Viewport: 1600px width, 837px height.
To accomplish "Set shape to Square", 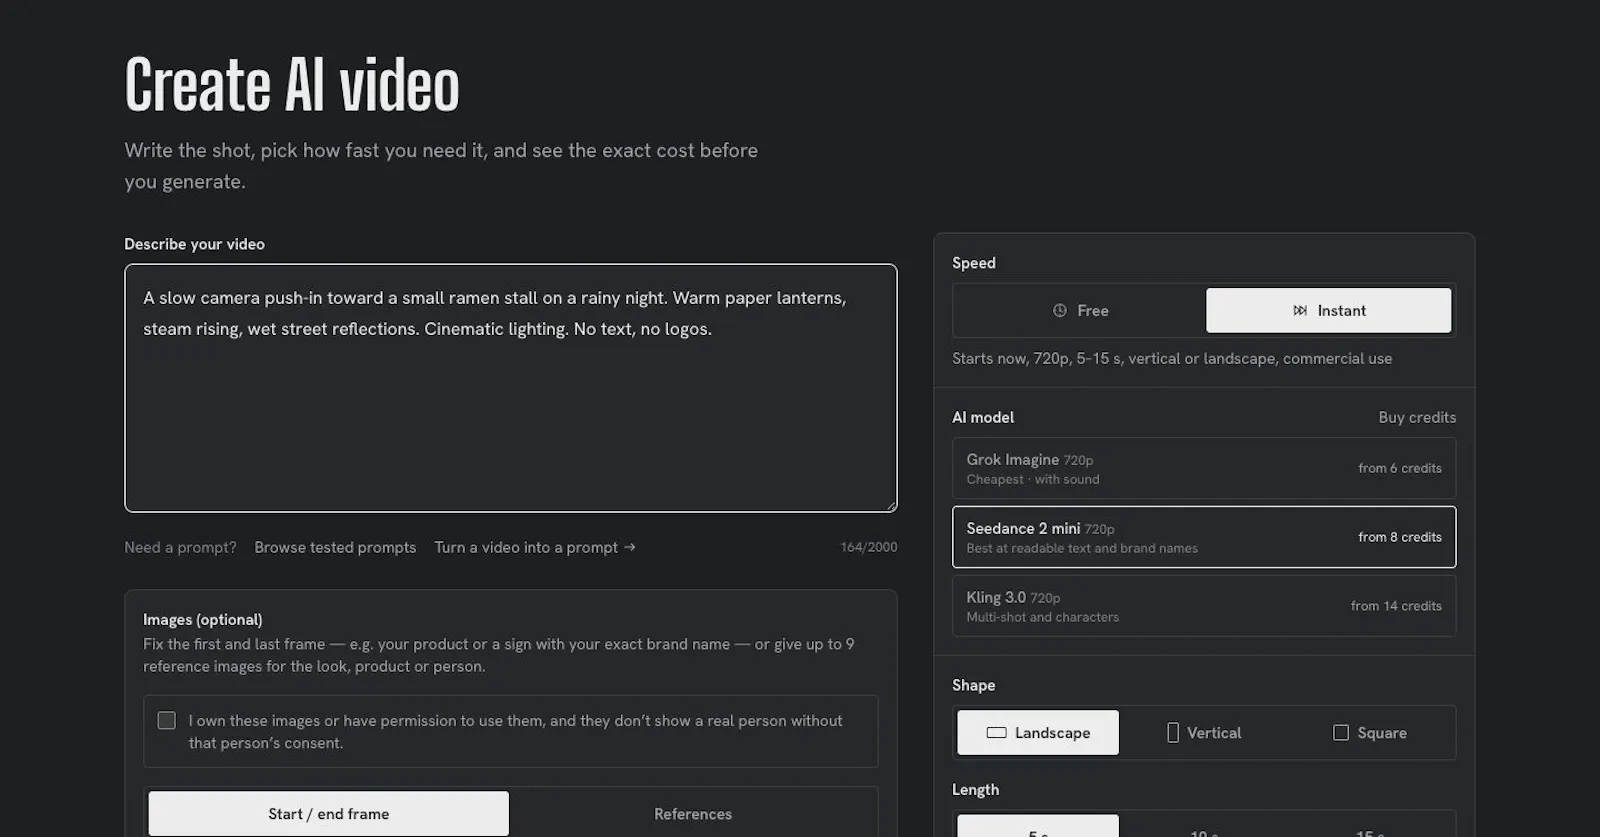I will point(1370,733).
